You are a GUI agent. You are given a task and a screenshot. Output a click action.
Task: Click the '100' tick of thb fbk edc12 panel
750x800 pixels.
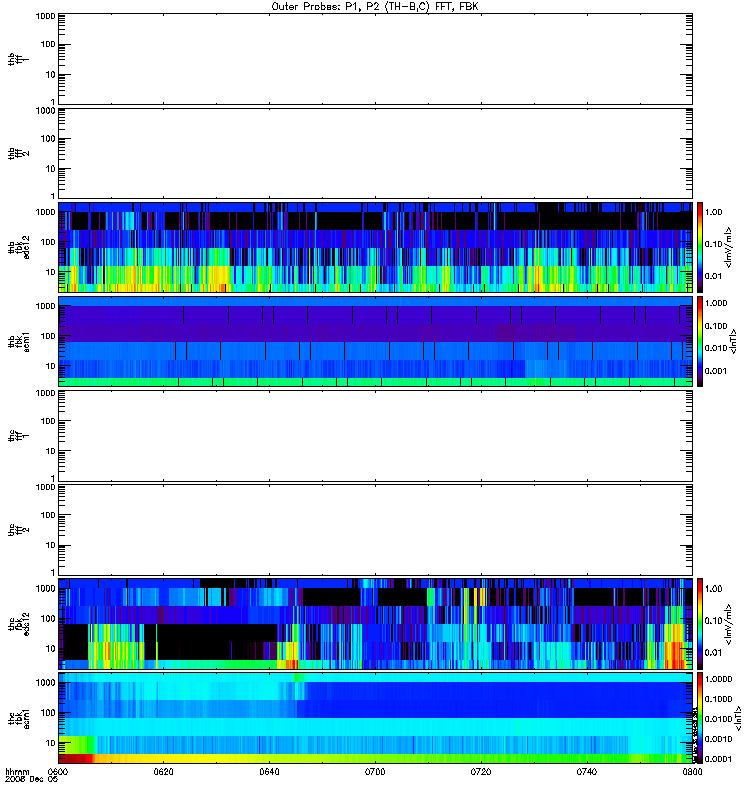[x=48, y=242]
